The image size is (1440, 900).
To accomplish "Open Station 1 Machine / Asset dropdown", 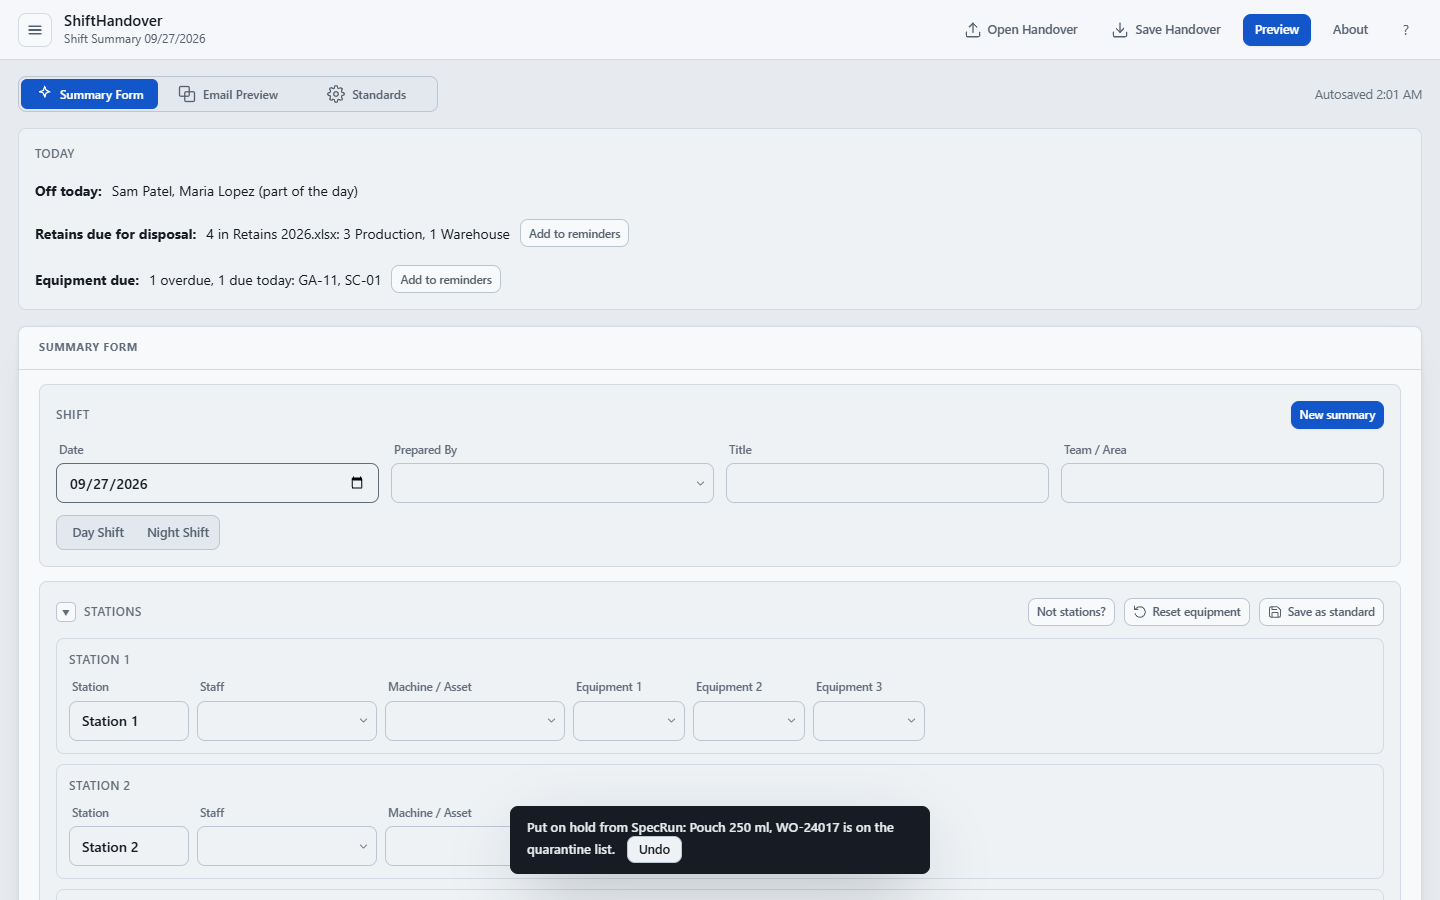I will tap(475, 721).
